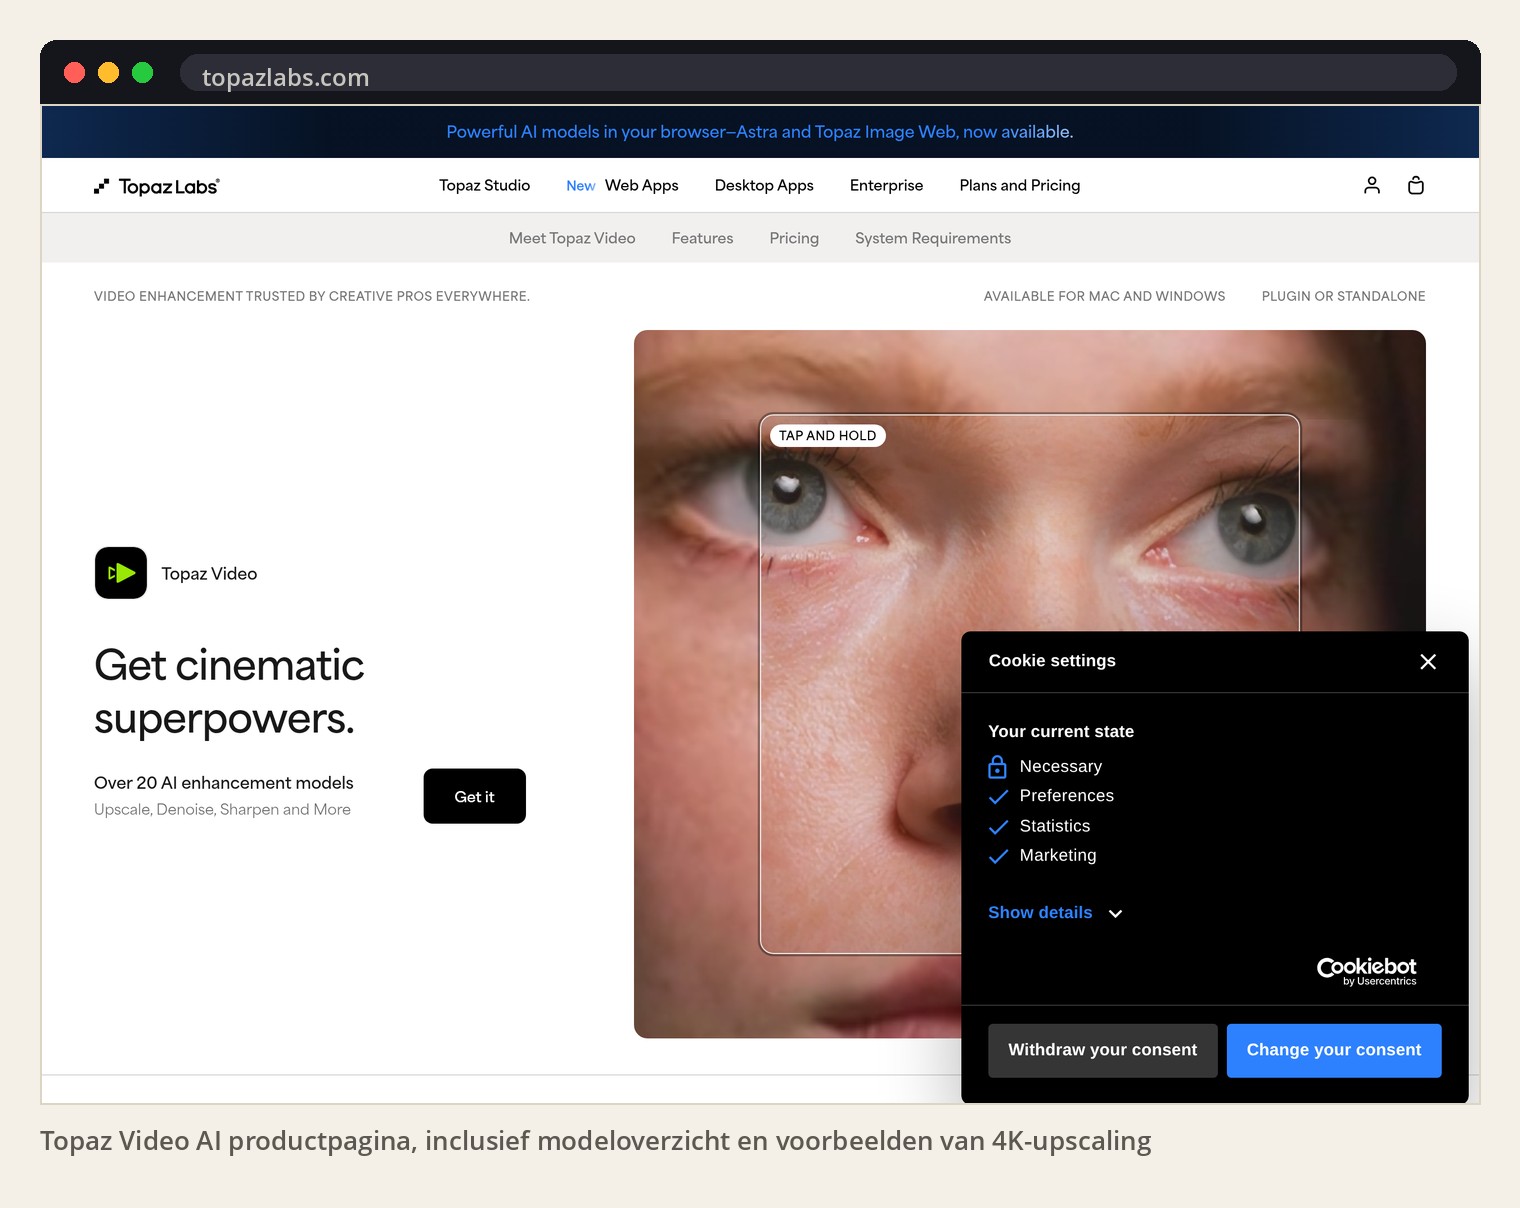The width and height of the screenshot is (1520, 1208).
Task: Open the user account icon
Action: (1372, 185)
